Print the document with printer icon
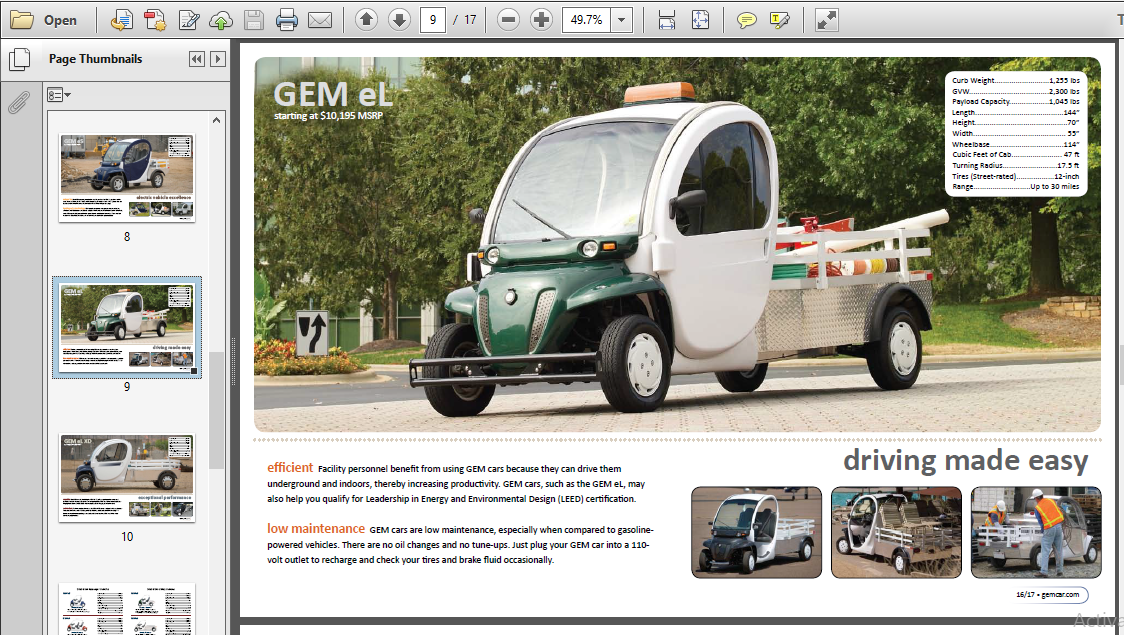1124x635 pixels. [287, 20]
